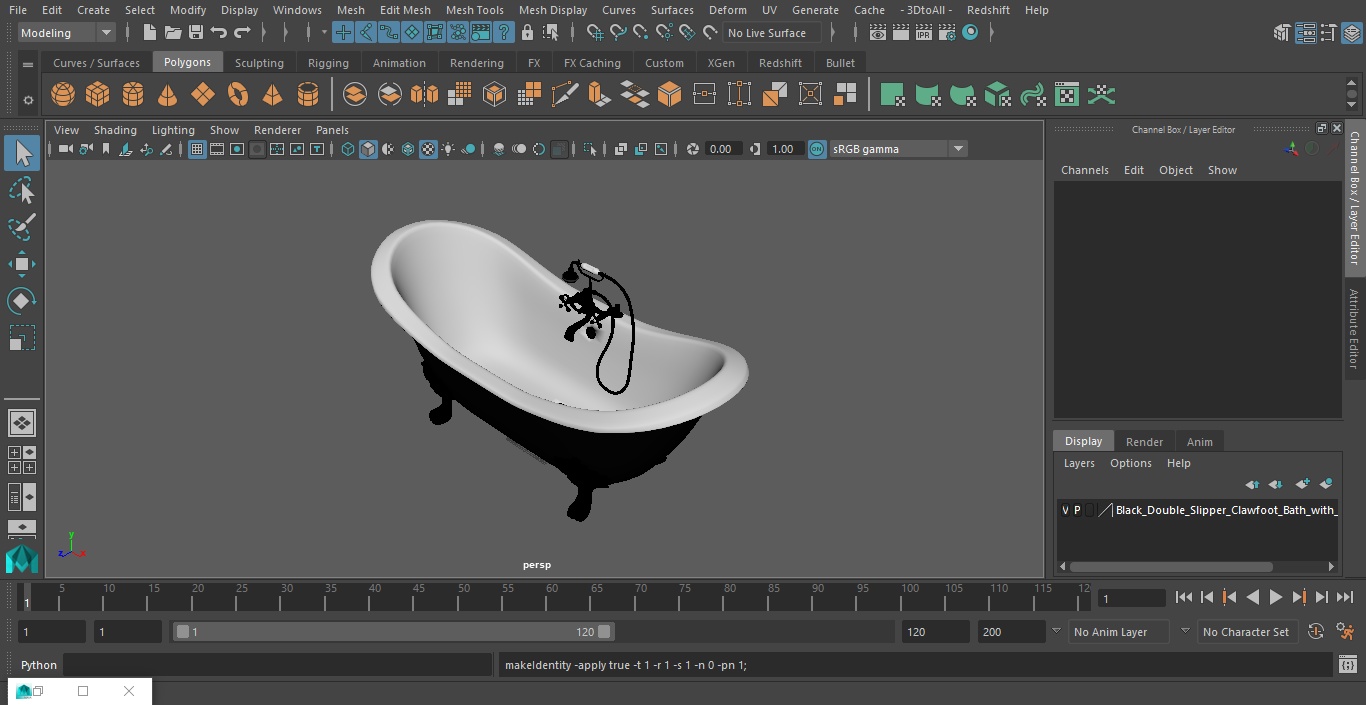Image resolution: width=1366 pixels, height=705 pixels.
Task: Toggle Auto Keyframe button
Action: (1316, 632)
